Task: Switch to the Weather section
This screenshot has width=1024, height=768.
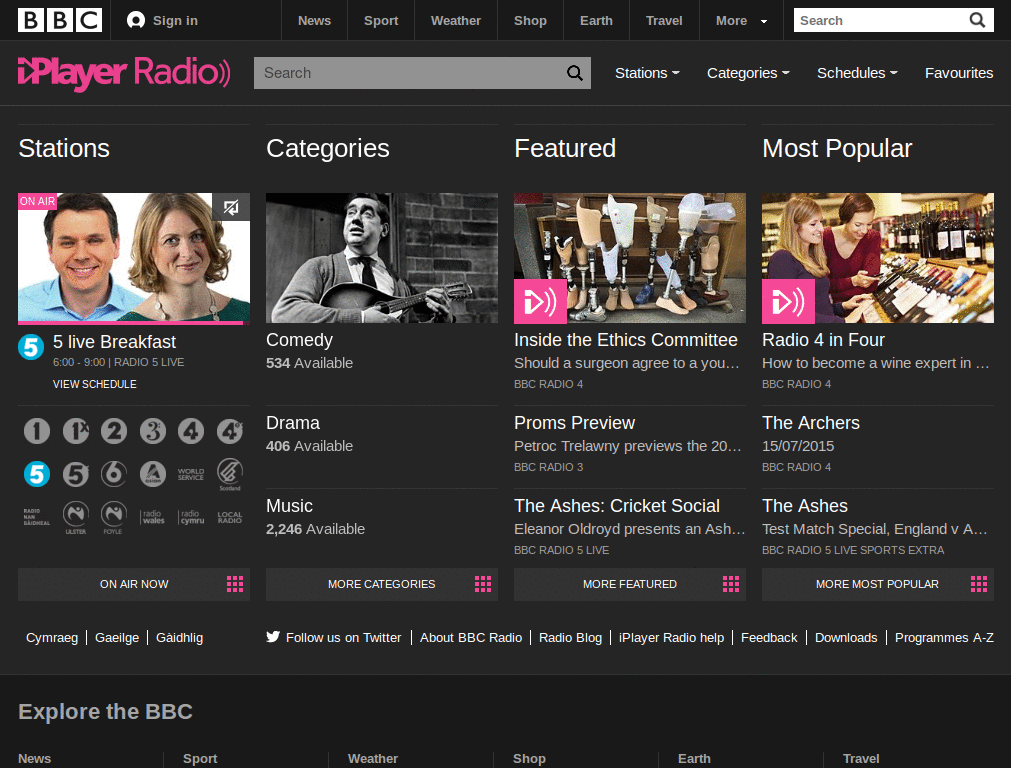Action: pos(455,20)
